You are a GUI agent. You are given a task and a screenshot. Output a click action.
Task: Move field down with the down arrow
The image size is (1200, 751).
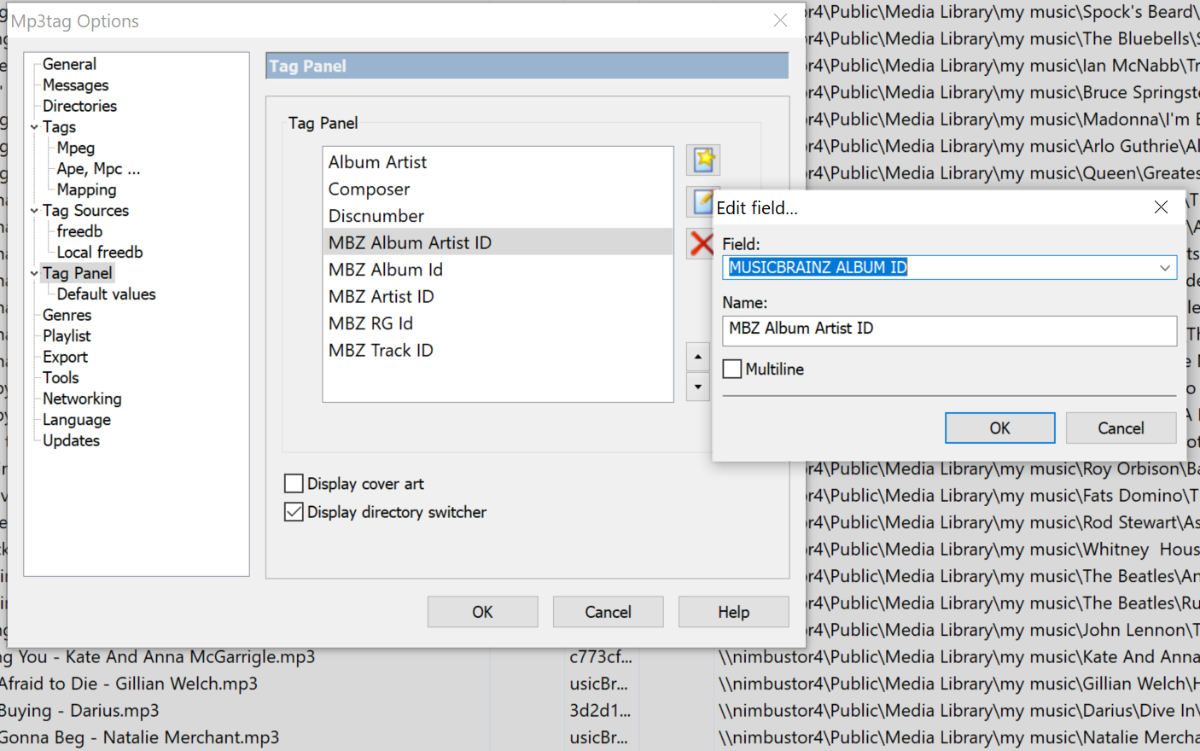697,386
